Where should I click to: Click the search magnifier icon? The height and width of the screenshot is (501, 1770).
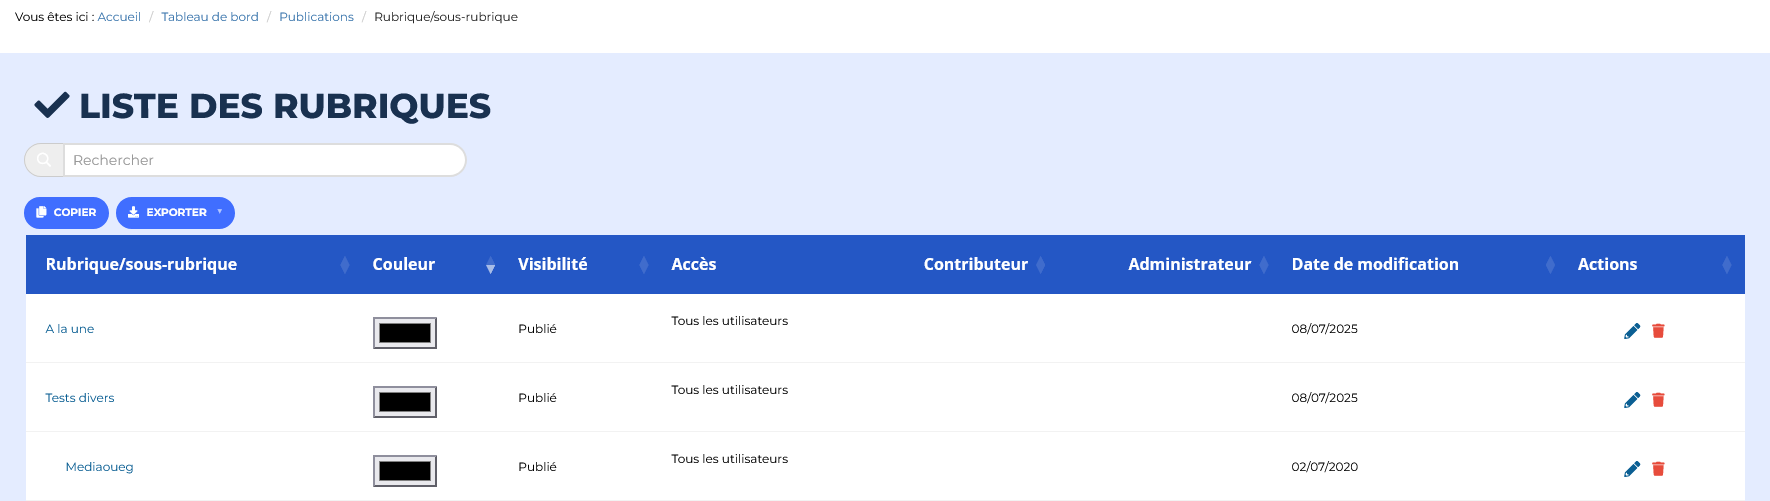[x=44, y=160]
